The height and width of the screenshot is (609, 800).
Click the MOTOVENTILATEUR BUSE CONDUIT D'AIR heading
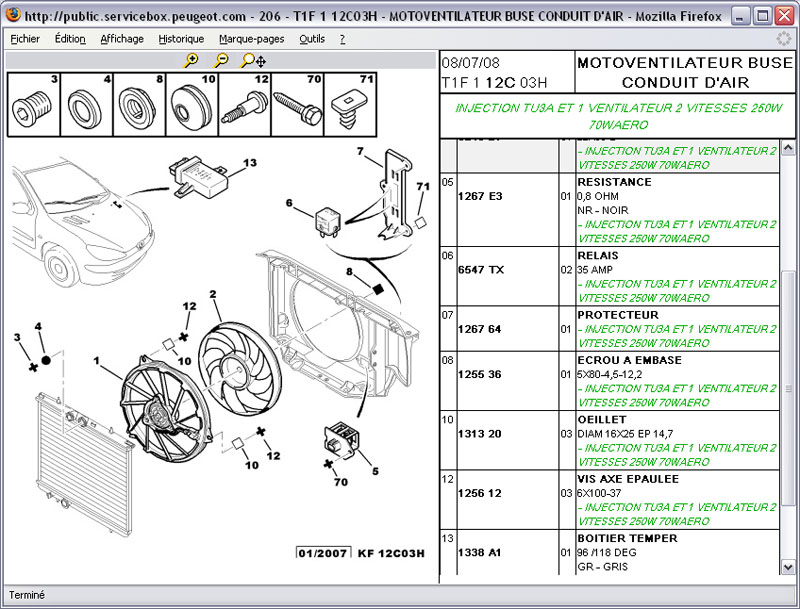click(x=685, y=72)
